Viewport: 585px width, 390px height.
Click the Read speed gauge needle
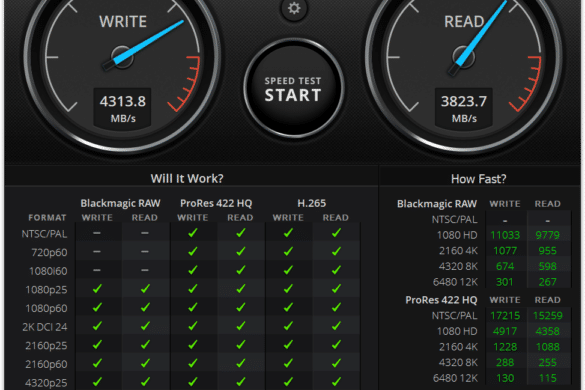tap(478, 37)
